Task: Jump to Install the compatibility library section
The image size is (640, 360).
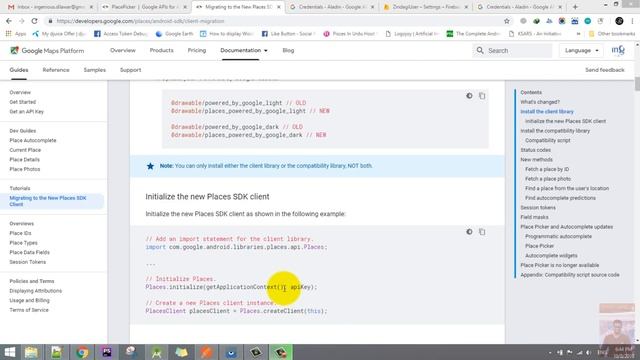Action: pos(555,131)
